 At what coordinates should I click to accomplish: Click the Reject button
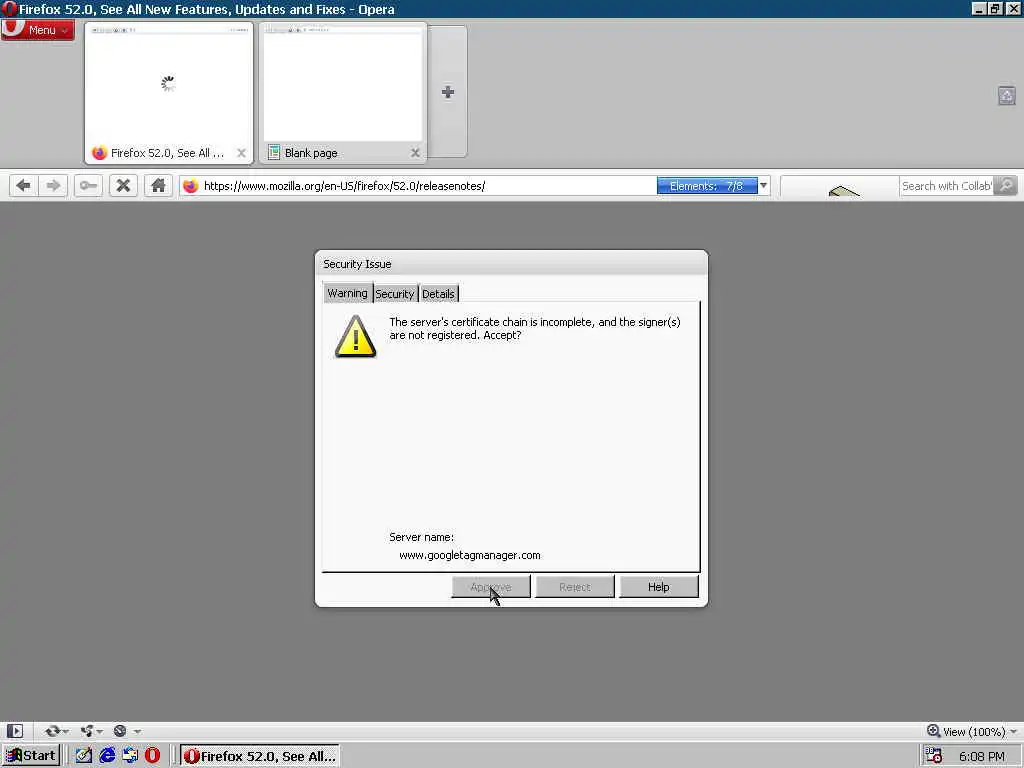[575, 586]
